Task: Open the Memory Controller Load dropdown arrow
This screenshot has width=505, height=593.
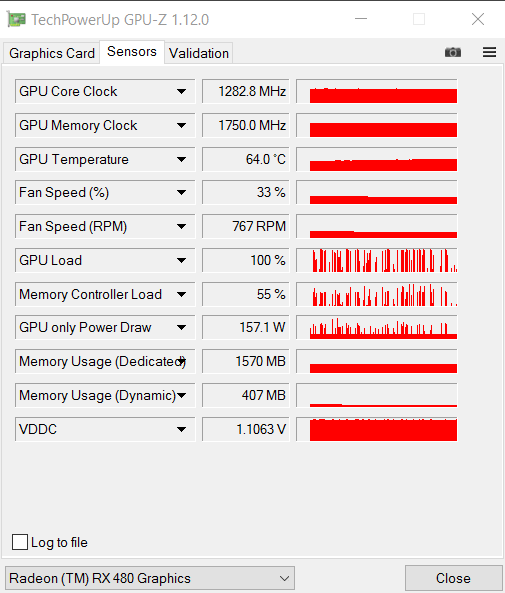Action: (182, 294)
